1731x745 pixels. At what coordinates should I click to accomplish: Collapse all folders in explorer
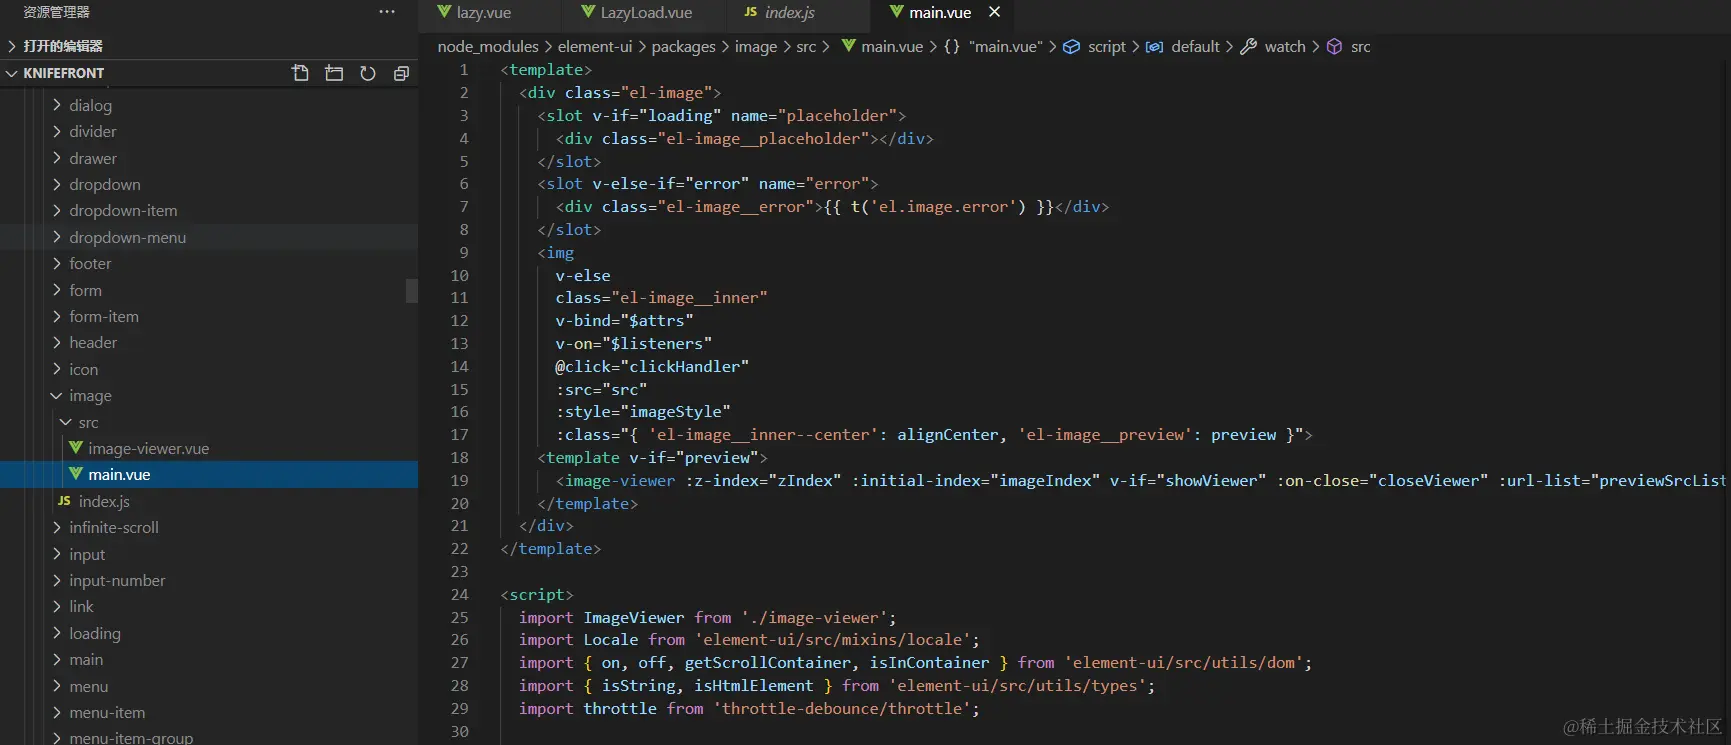coord(401,73)
